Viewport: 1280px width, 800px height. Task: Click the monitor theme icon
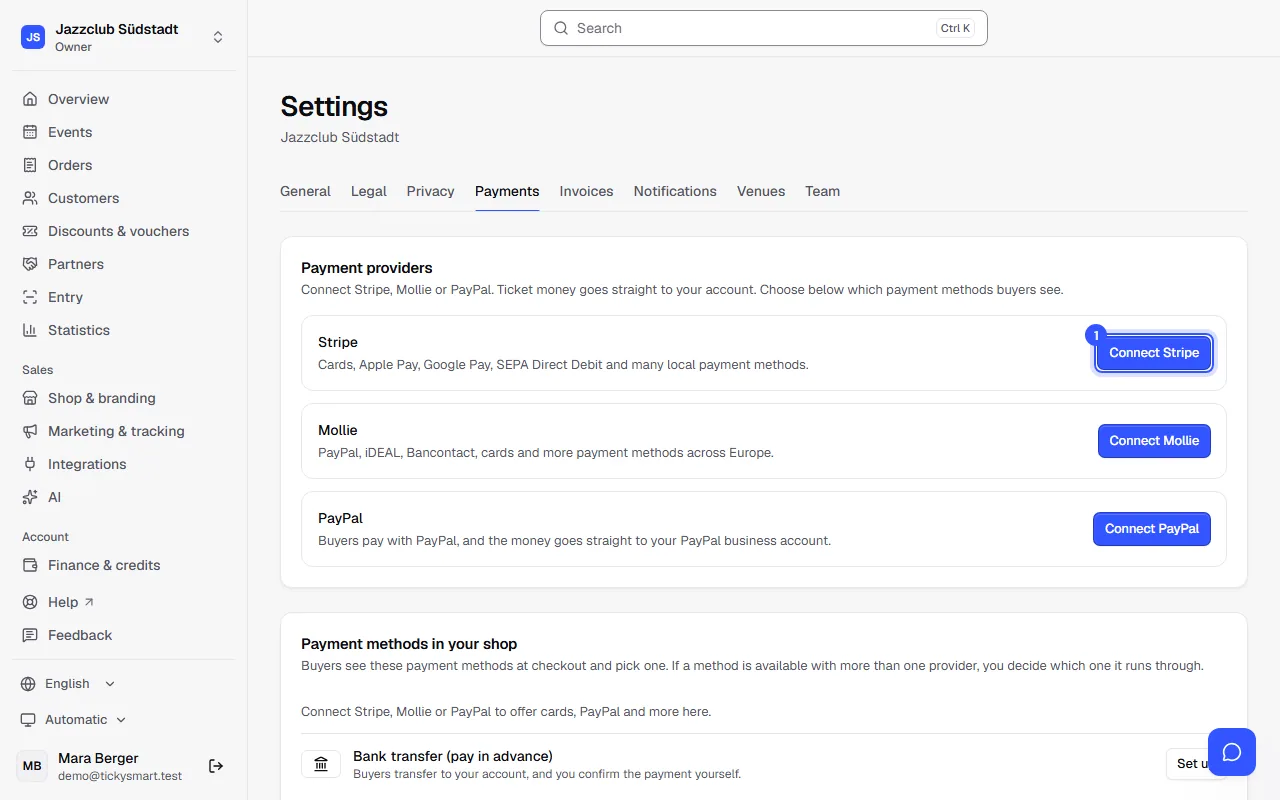28,720
